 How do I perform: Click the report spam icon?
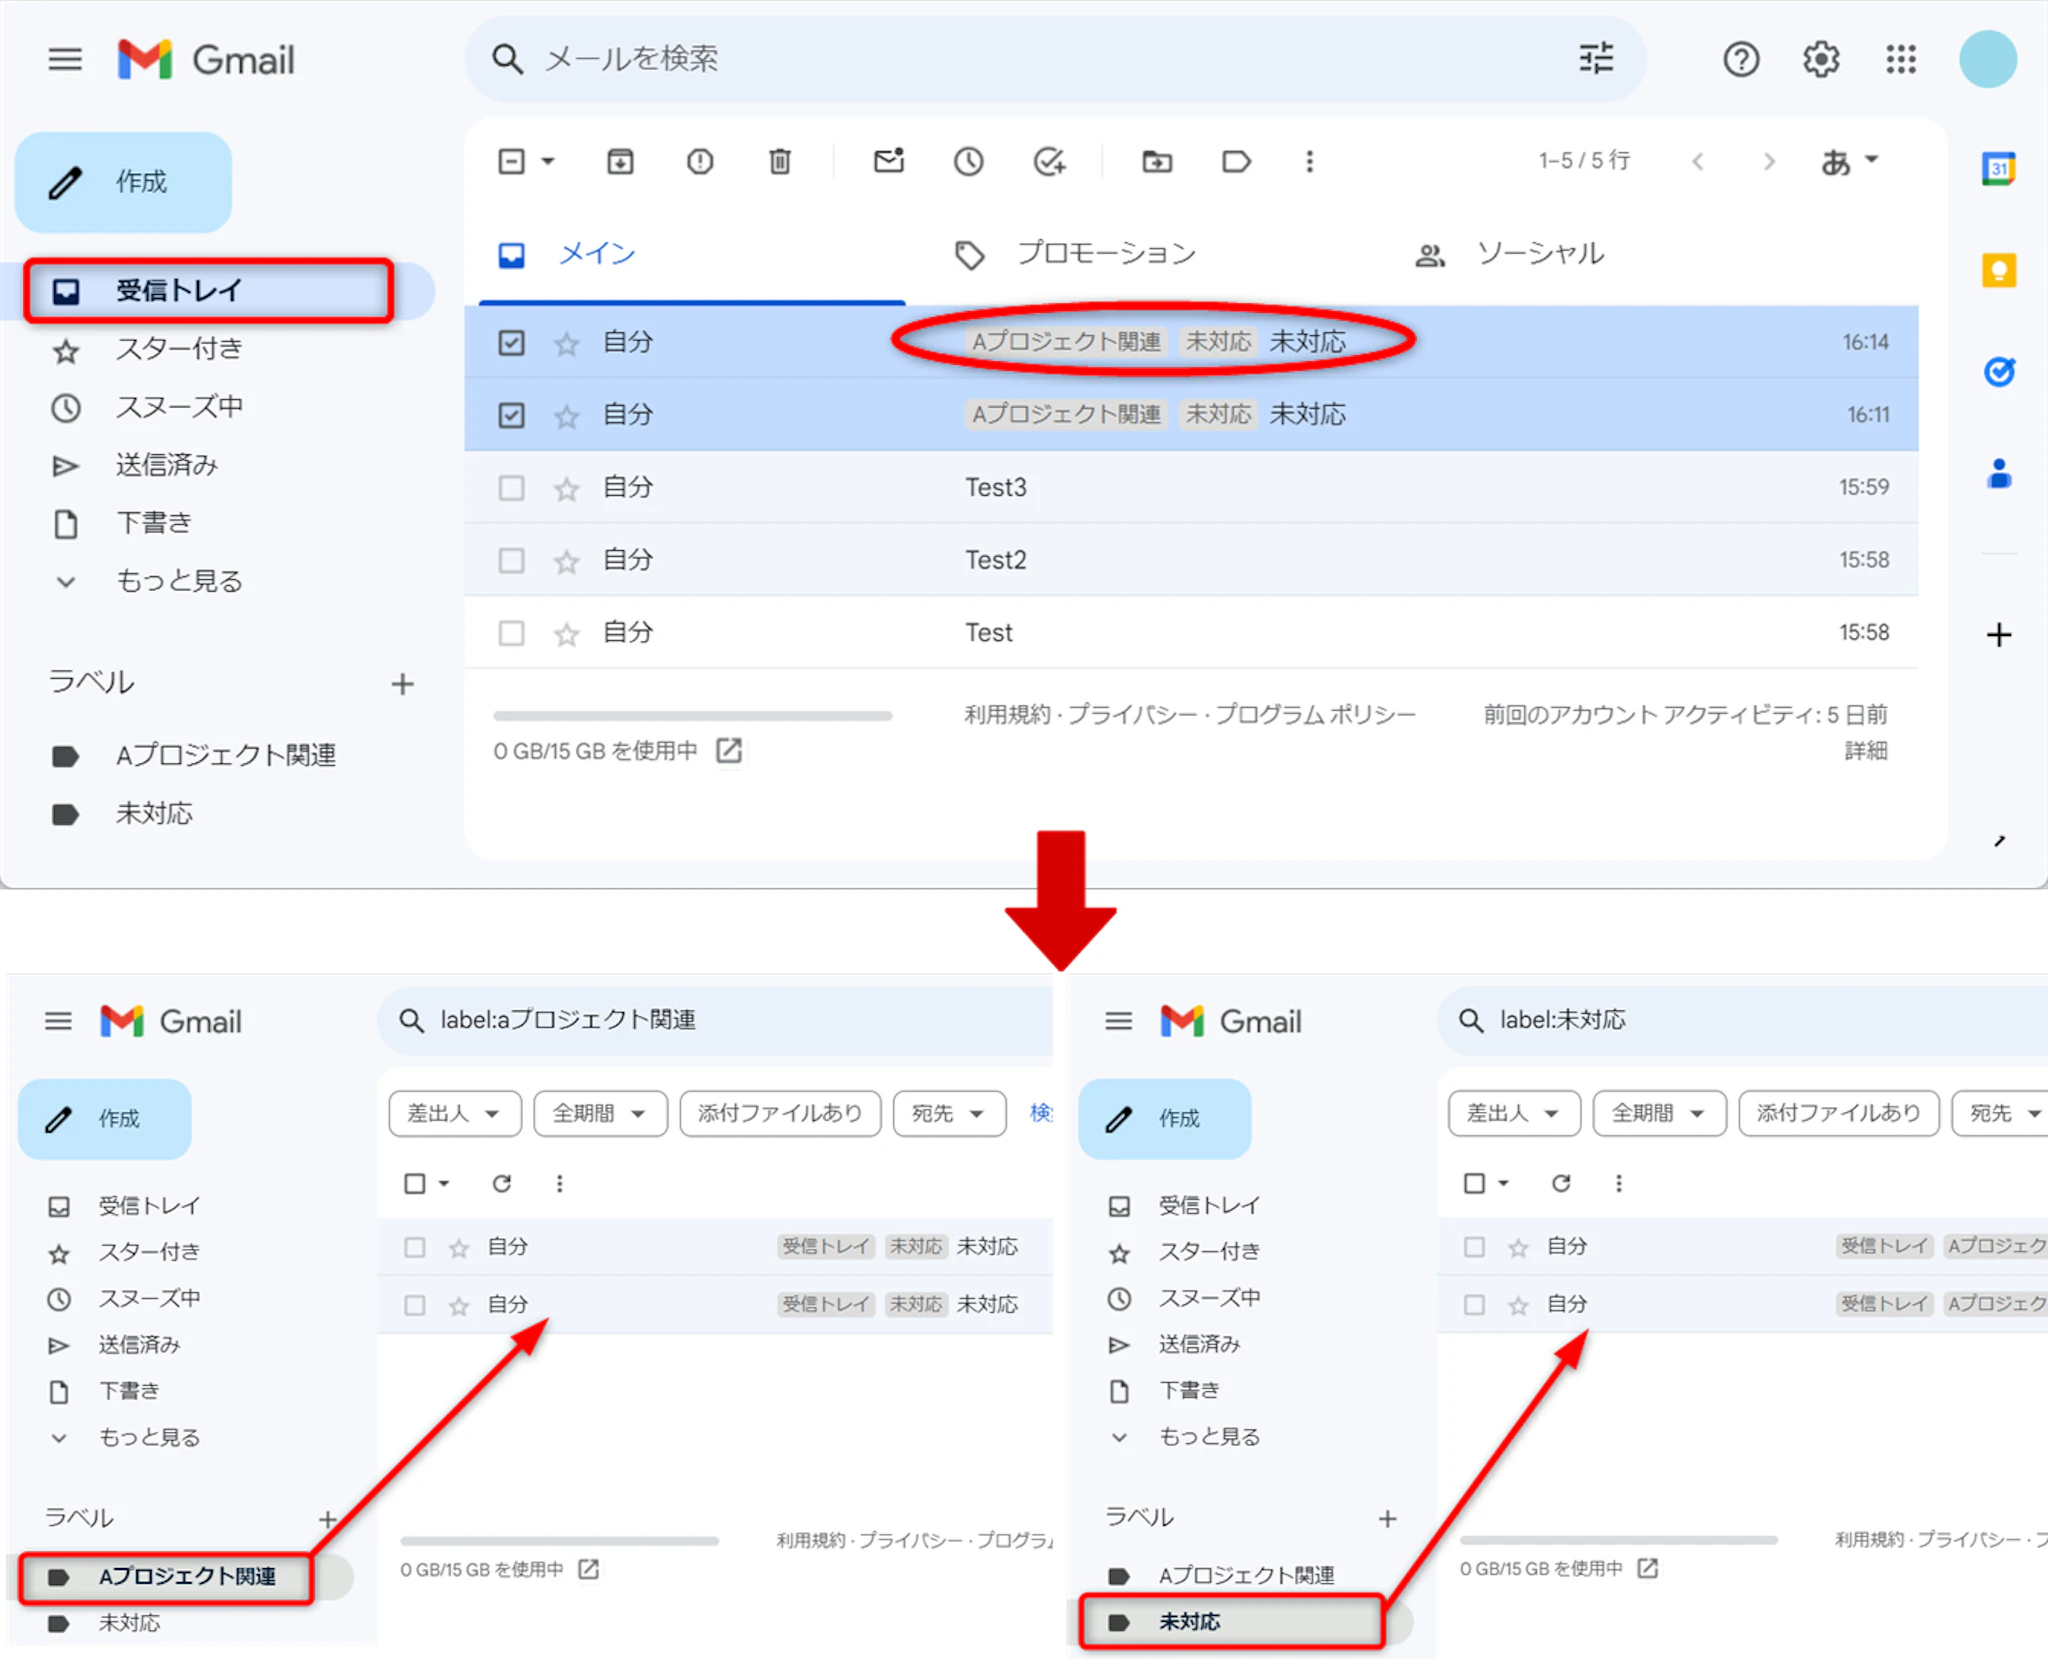point(700,161)
